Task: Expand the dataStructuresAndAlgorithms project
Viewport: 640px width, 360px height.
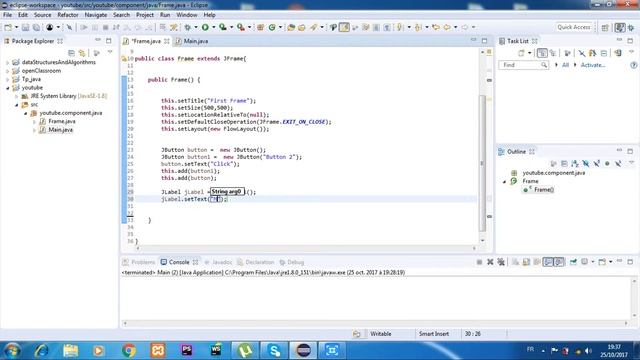Action: tap(7, 62)
